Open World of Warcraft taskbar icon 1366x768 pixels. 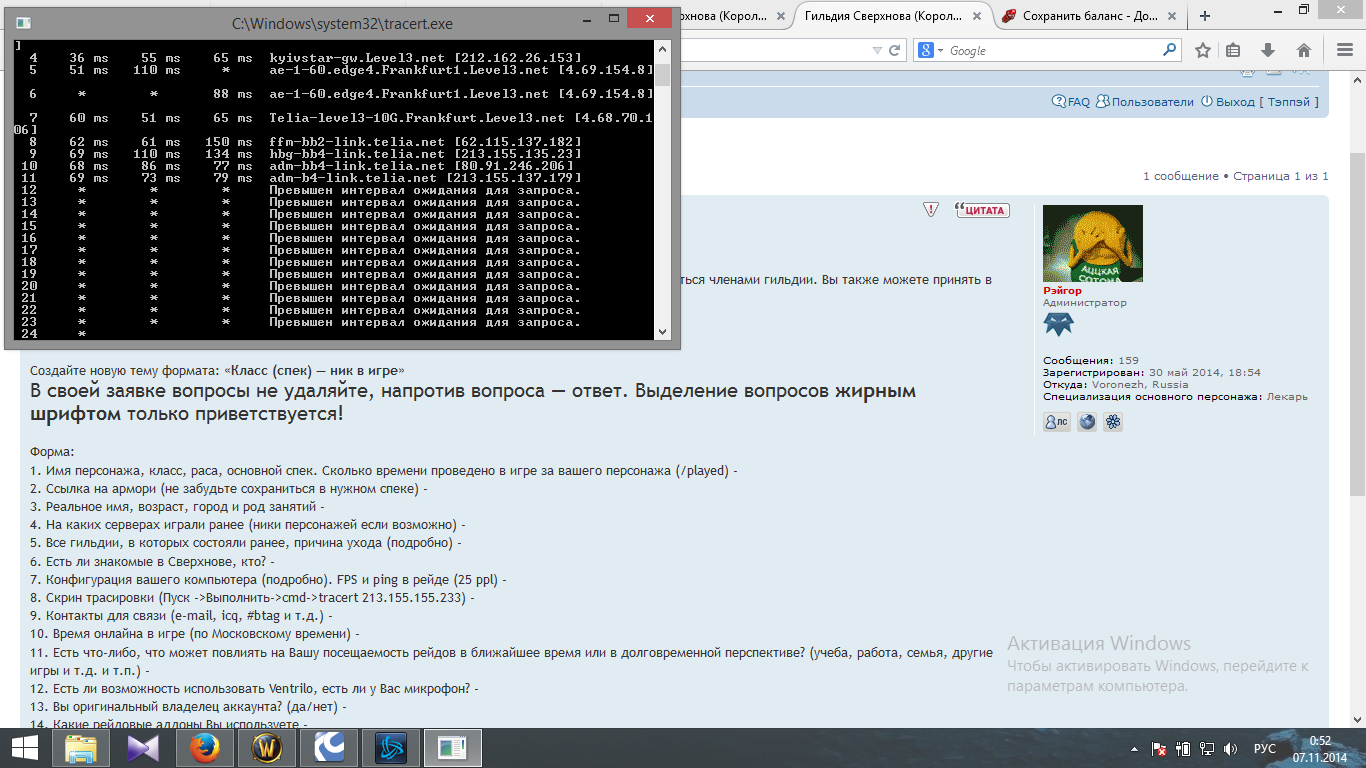(x=266, y=748)
